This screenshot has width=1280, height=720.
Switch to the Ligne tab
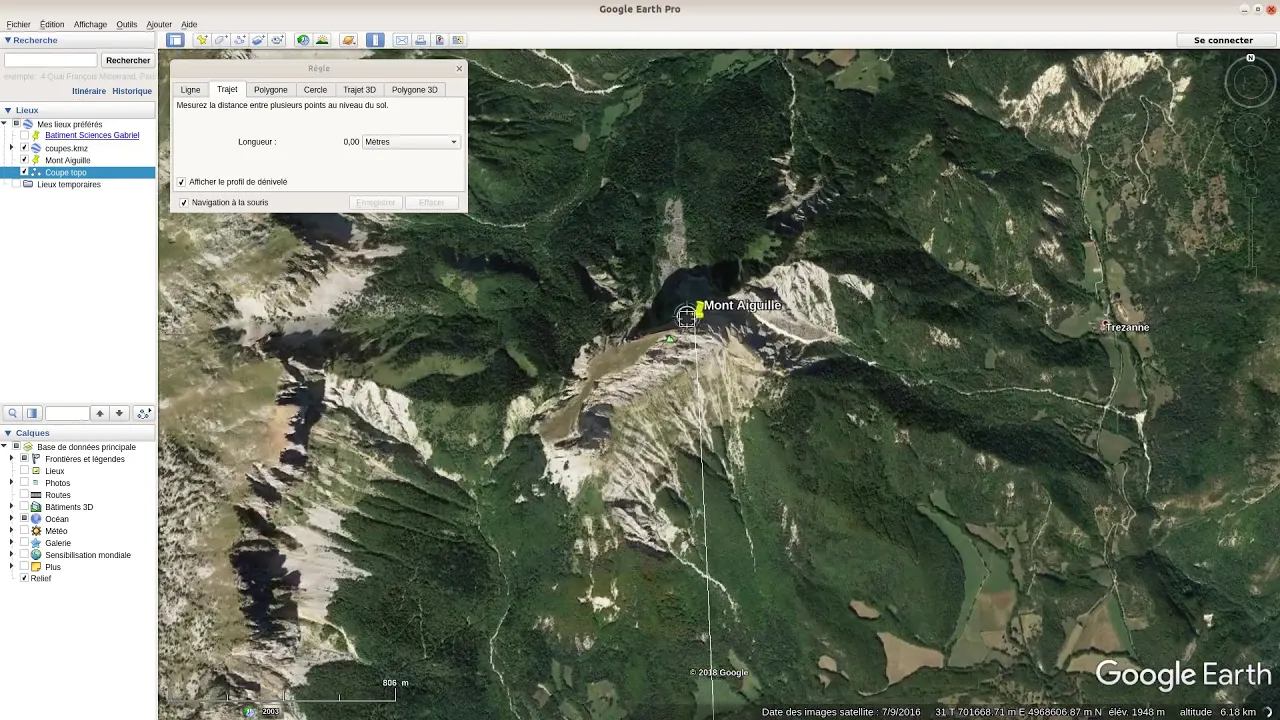pos(190,90)
